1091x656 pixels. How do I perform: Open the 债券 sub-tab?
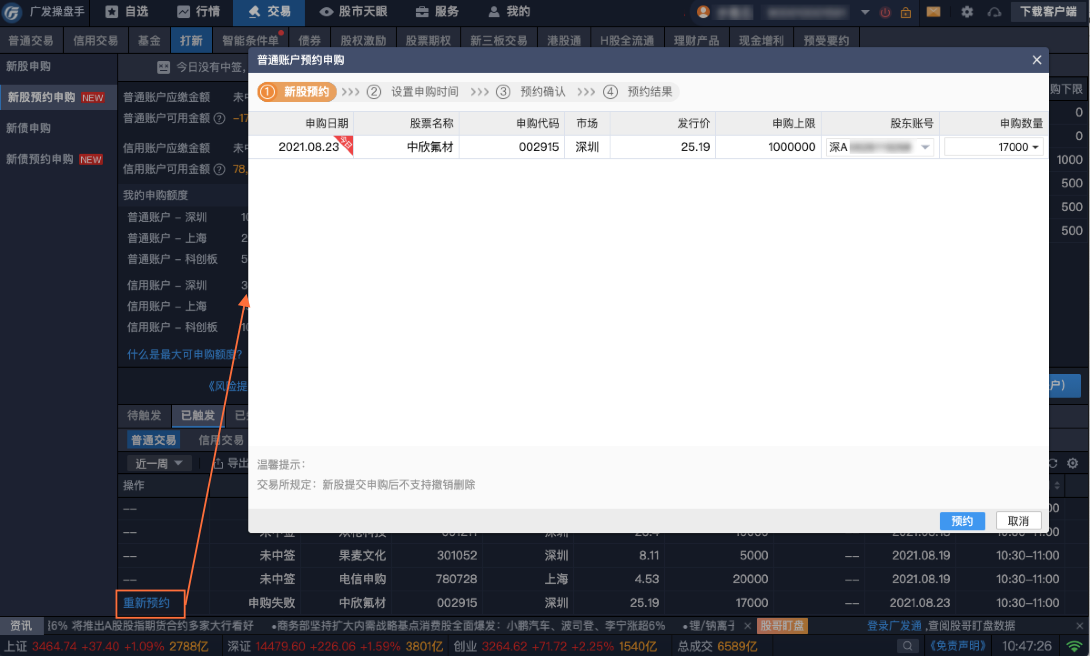pyautogui.click(x=310, y=40)
